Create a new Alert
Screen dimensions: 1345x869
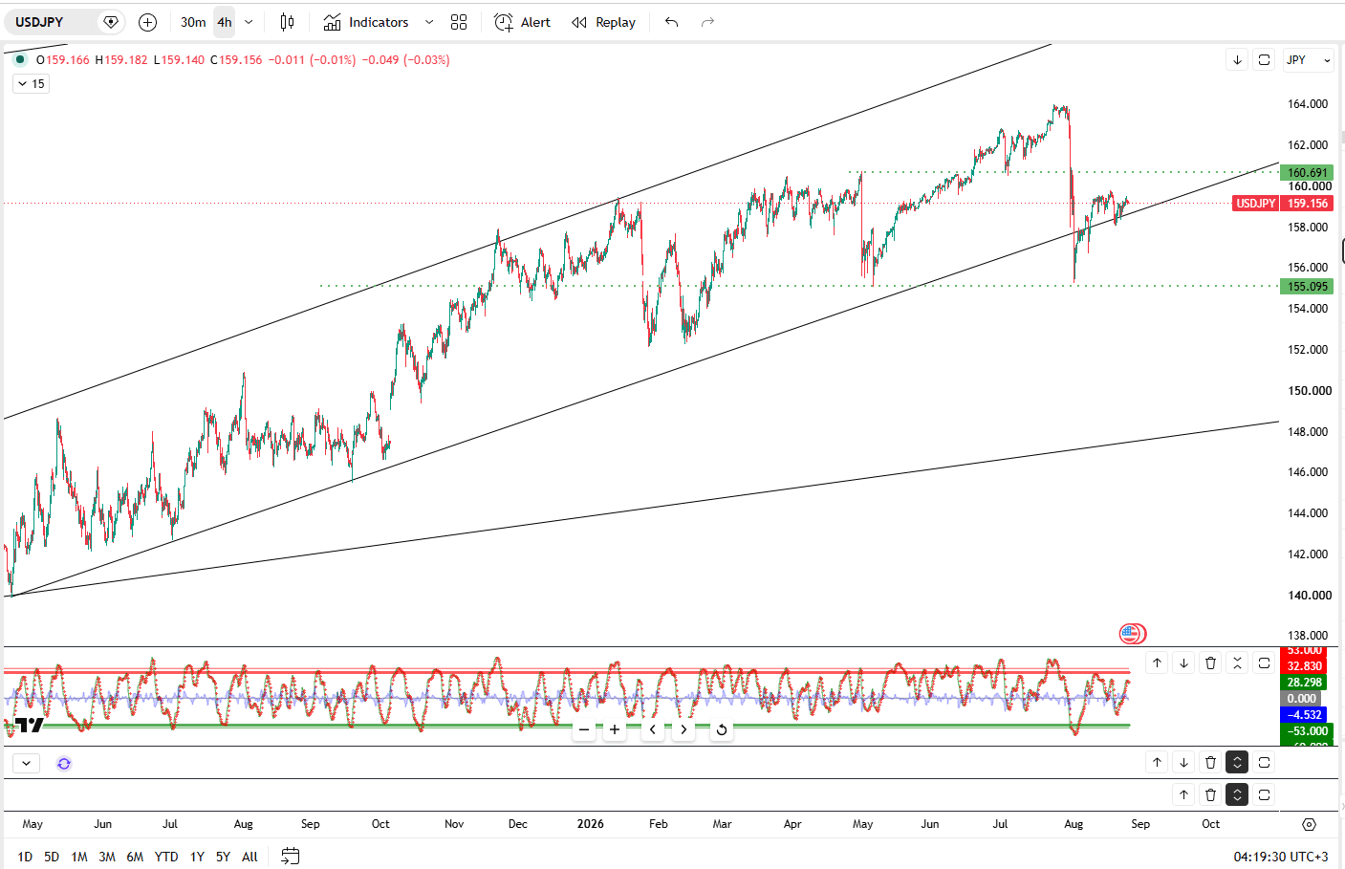point(522,22)
